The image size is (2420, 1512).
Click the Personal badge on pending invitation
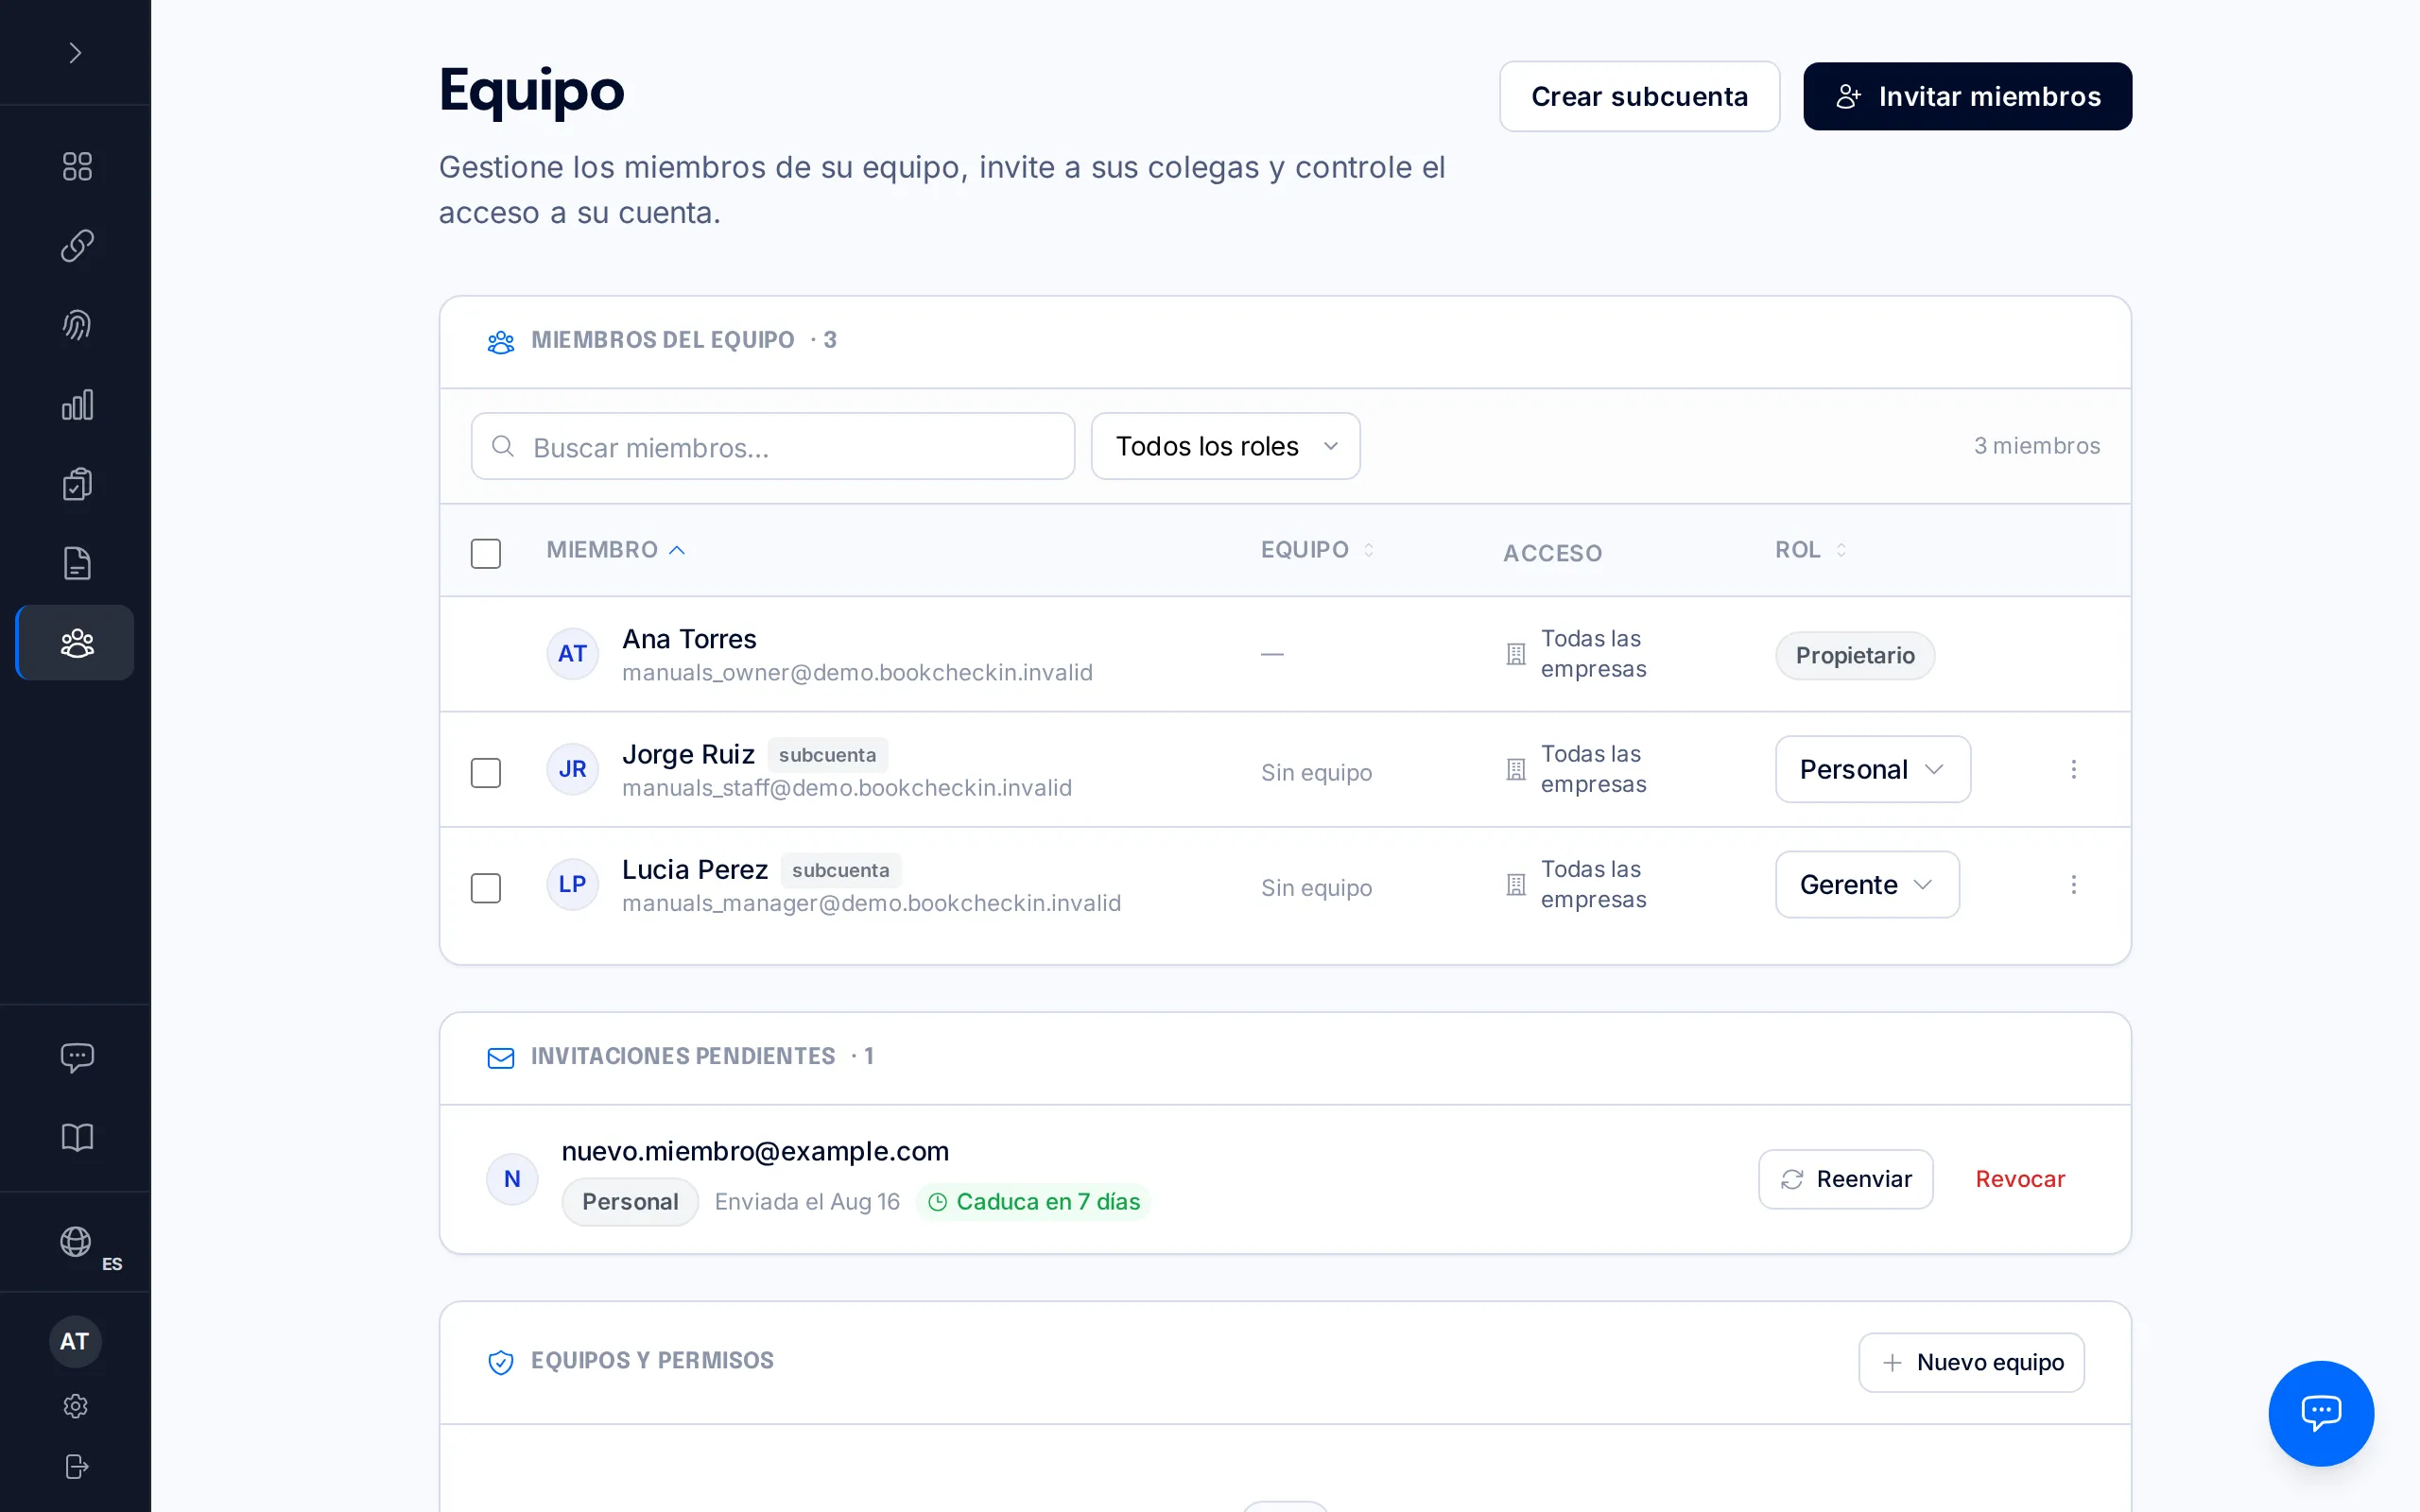pyautogui.click(x=630, y=1202)
